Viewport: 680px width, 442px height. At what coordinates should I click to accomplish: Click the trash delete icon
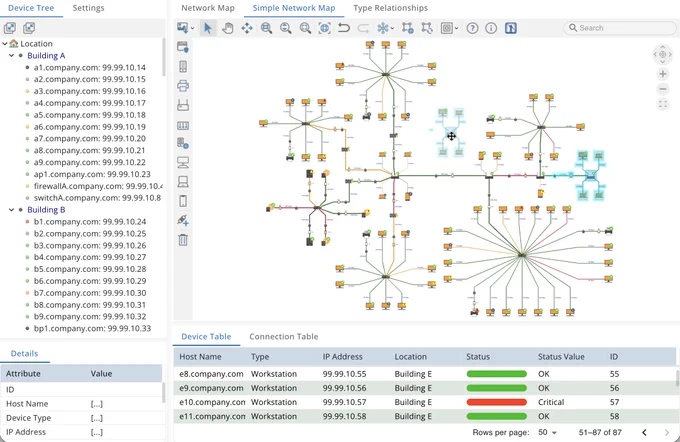pyautogui.click(x=183, y=240)
